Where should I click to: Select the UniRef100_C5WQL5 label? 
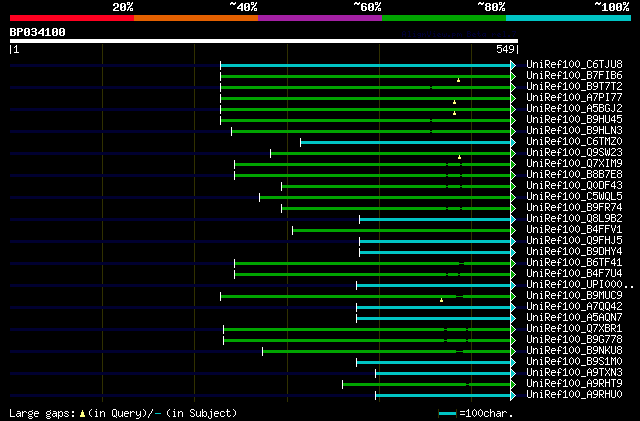(574, 197)
